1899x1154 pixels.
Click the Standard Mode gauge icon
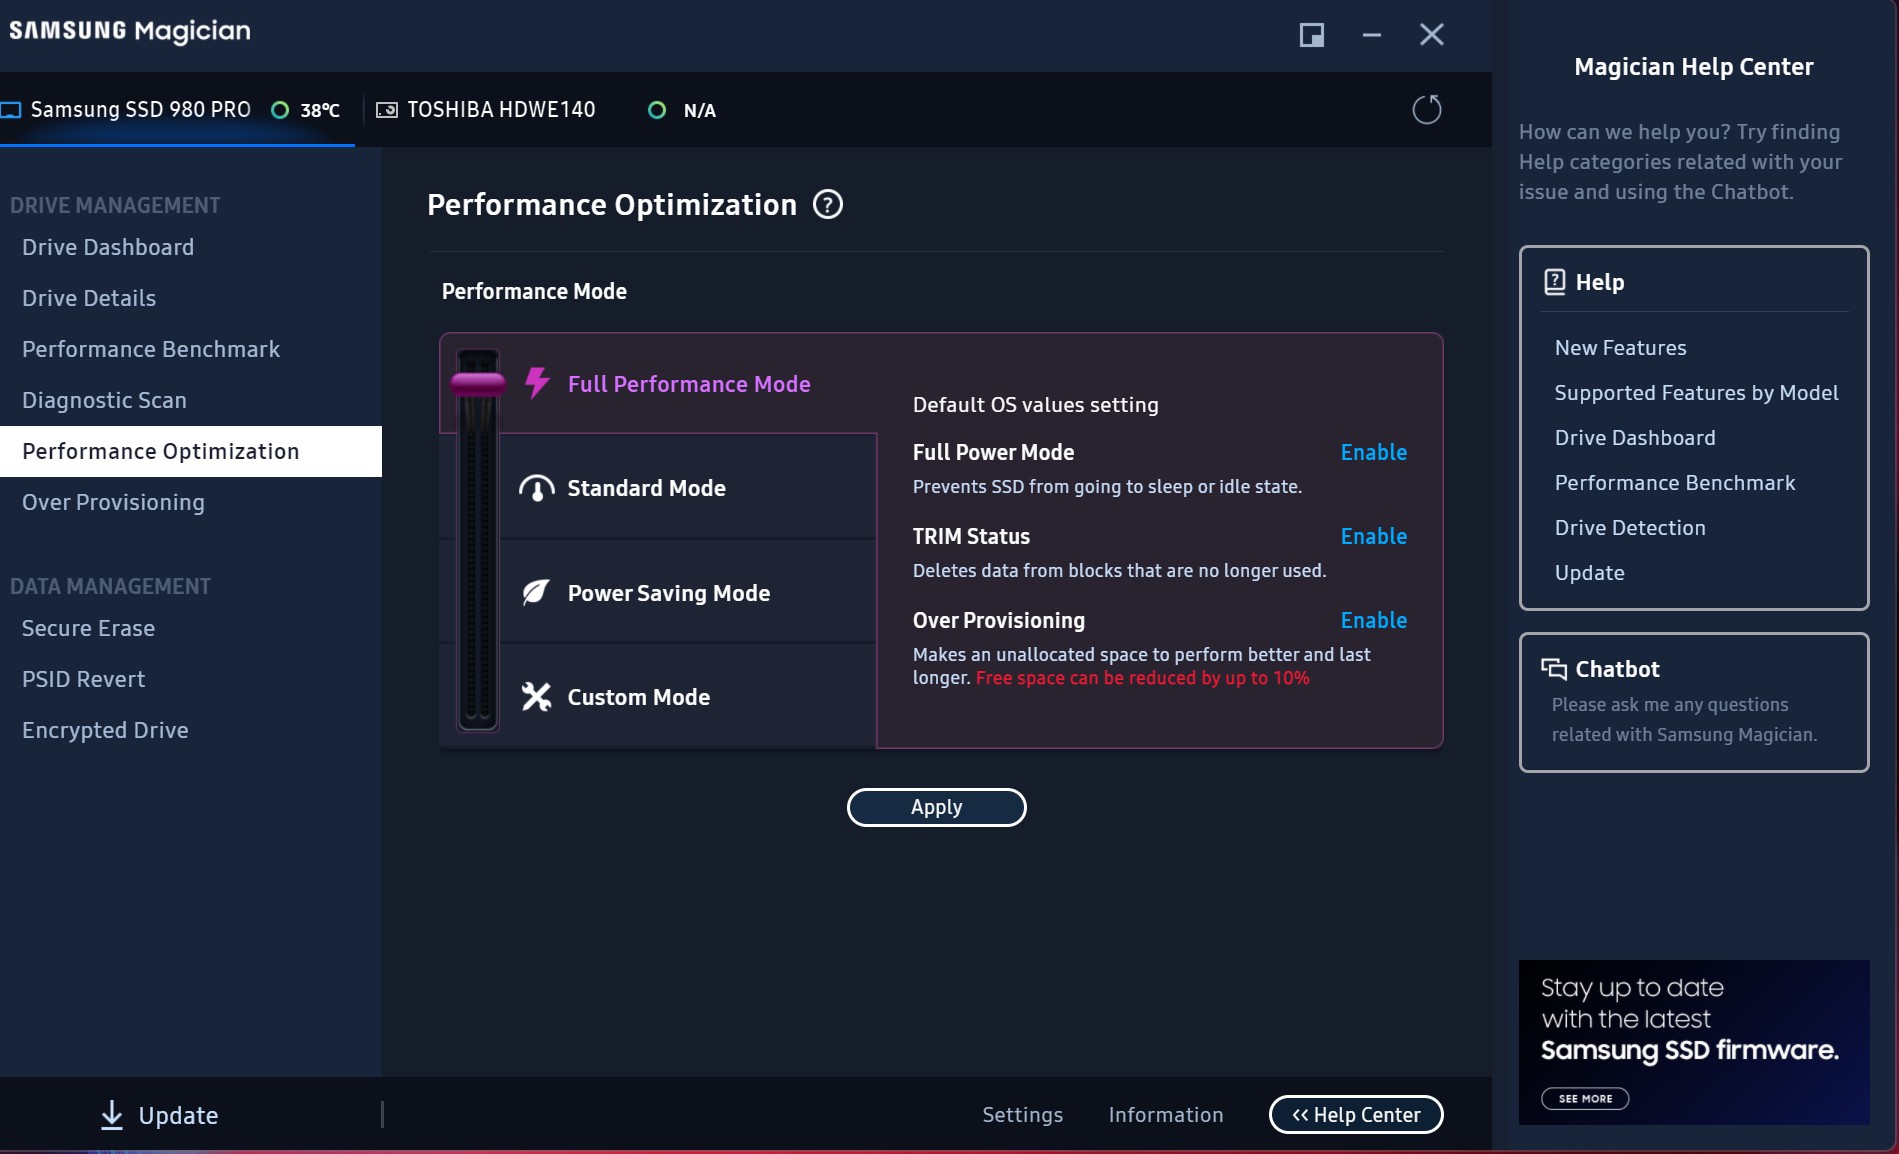(x=537, y=488)
